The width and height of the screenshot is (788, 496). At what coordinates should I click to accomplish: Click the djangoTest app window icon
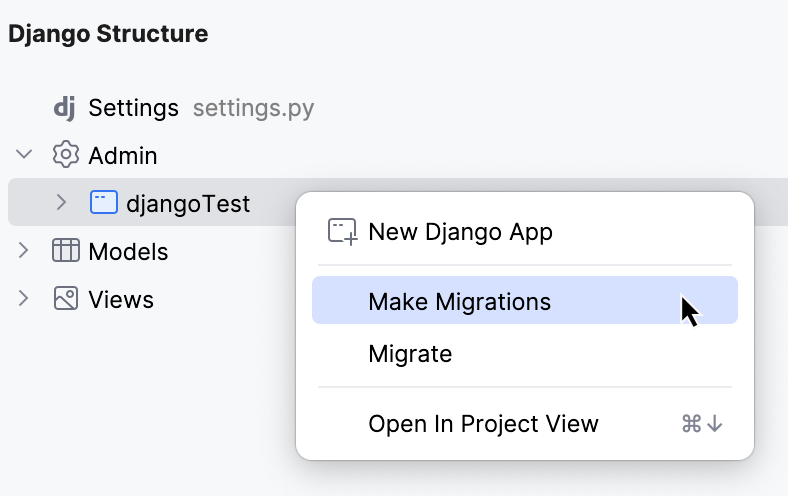103,203
